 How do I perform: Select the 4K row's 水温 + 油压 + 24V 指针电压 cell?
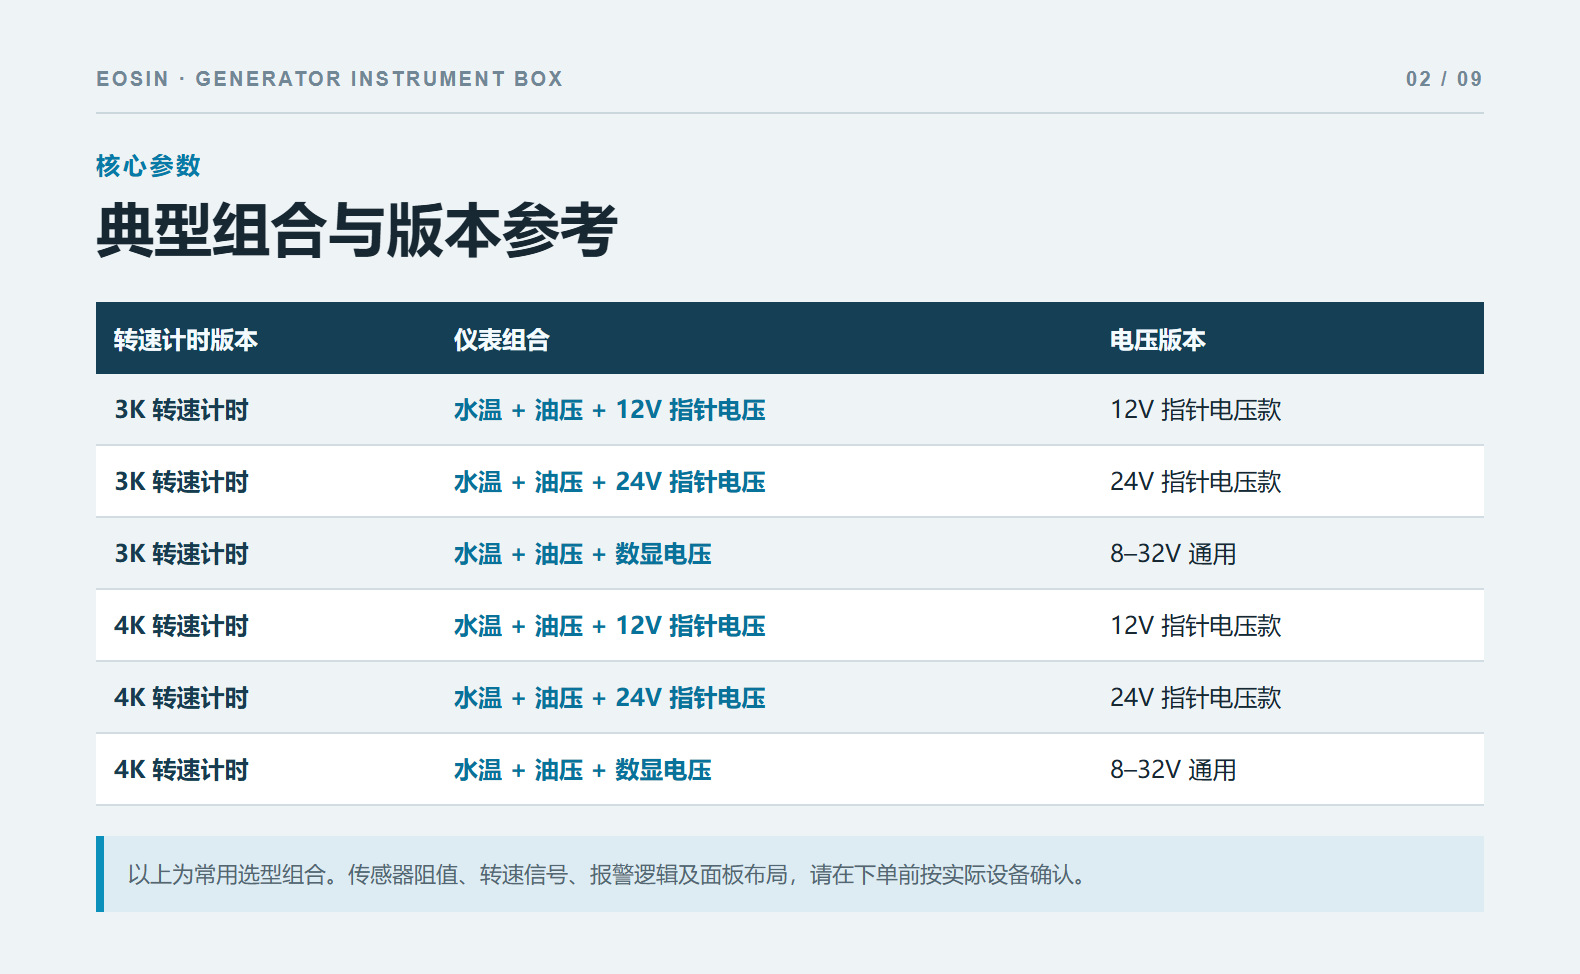610,698
